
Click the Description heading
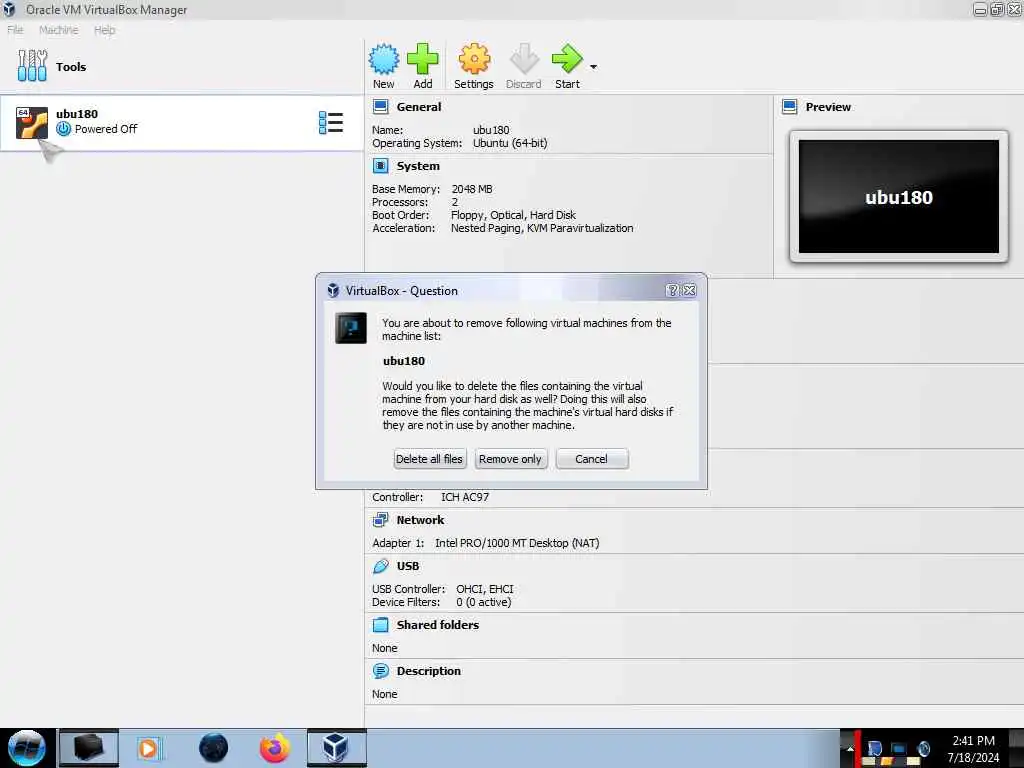click(428, 671)
